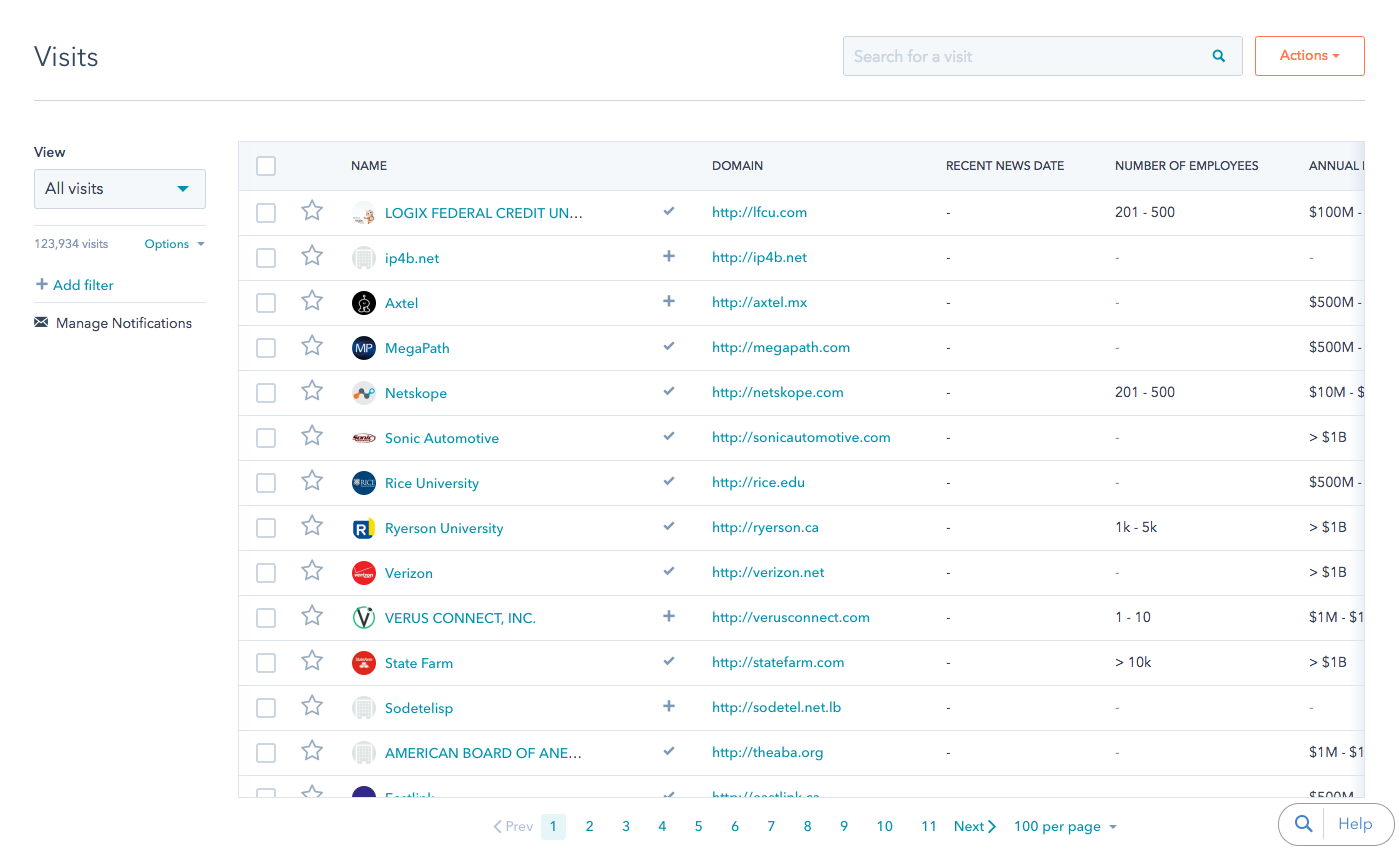Click the MegaPath MP logo
Screen dimensions: 1399x851
click(363, 347)
